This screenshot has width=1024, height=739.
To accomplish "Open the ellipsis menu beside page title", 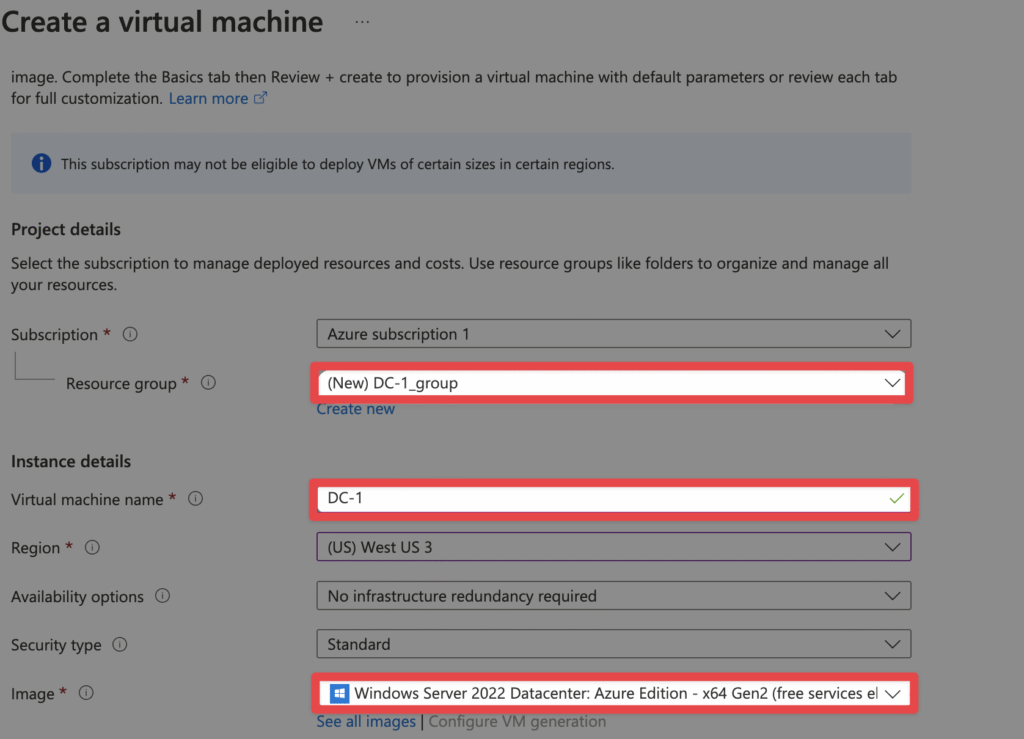I will [x=362, y=22].
